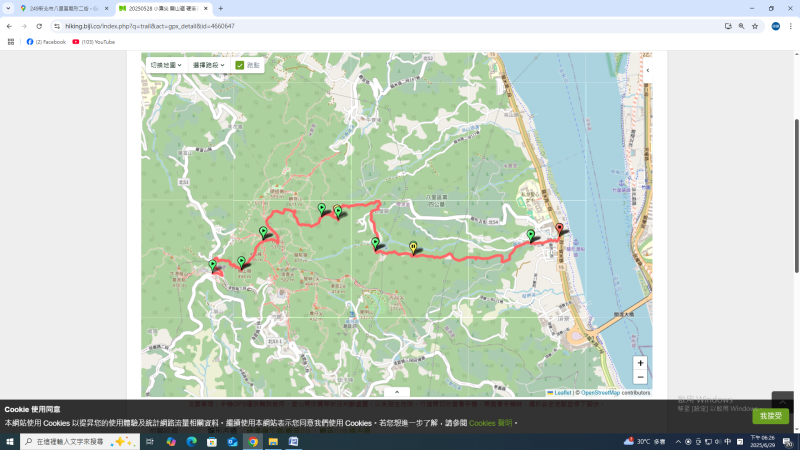Open Outlook from the Windows taskbar
Viewport: 800px width, 450px height.
pos(232,441)
